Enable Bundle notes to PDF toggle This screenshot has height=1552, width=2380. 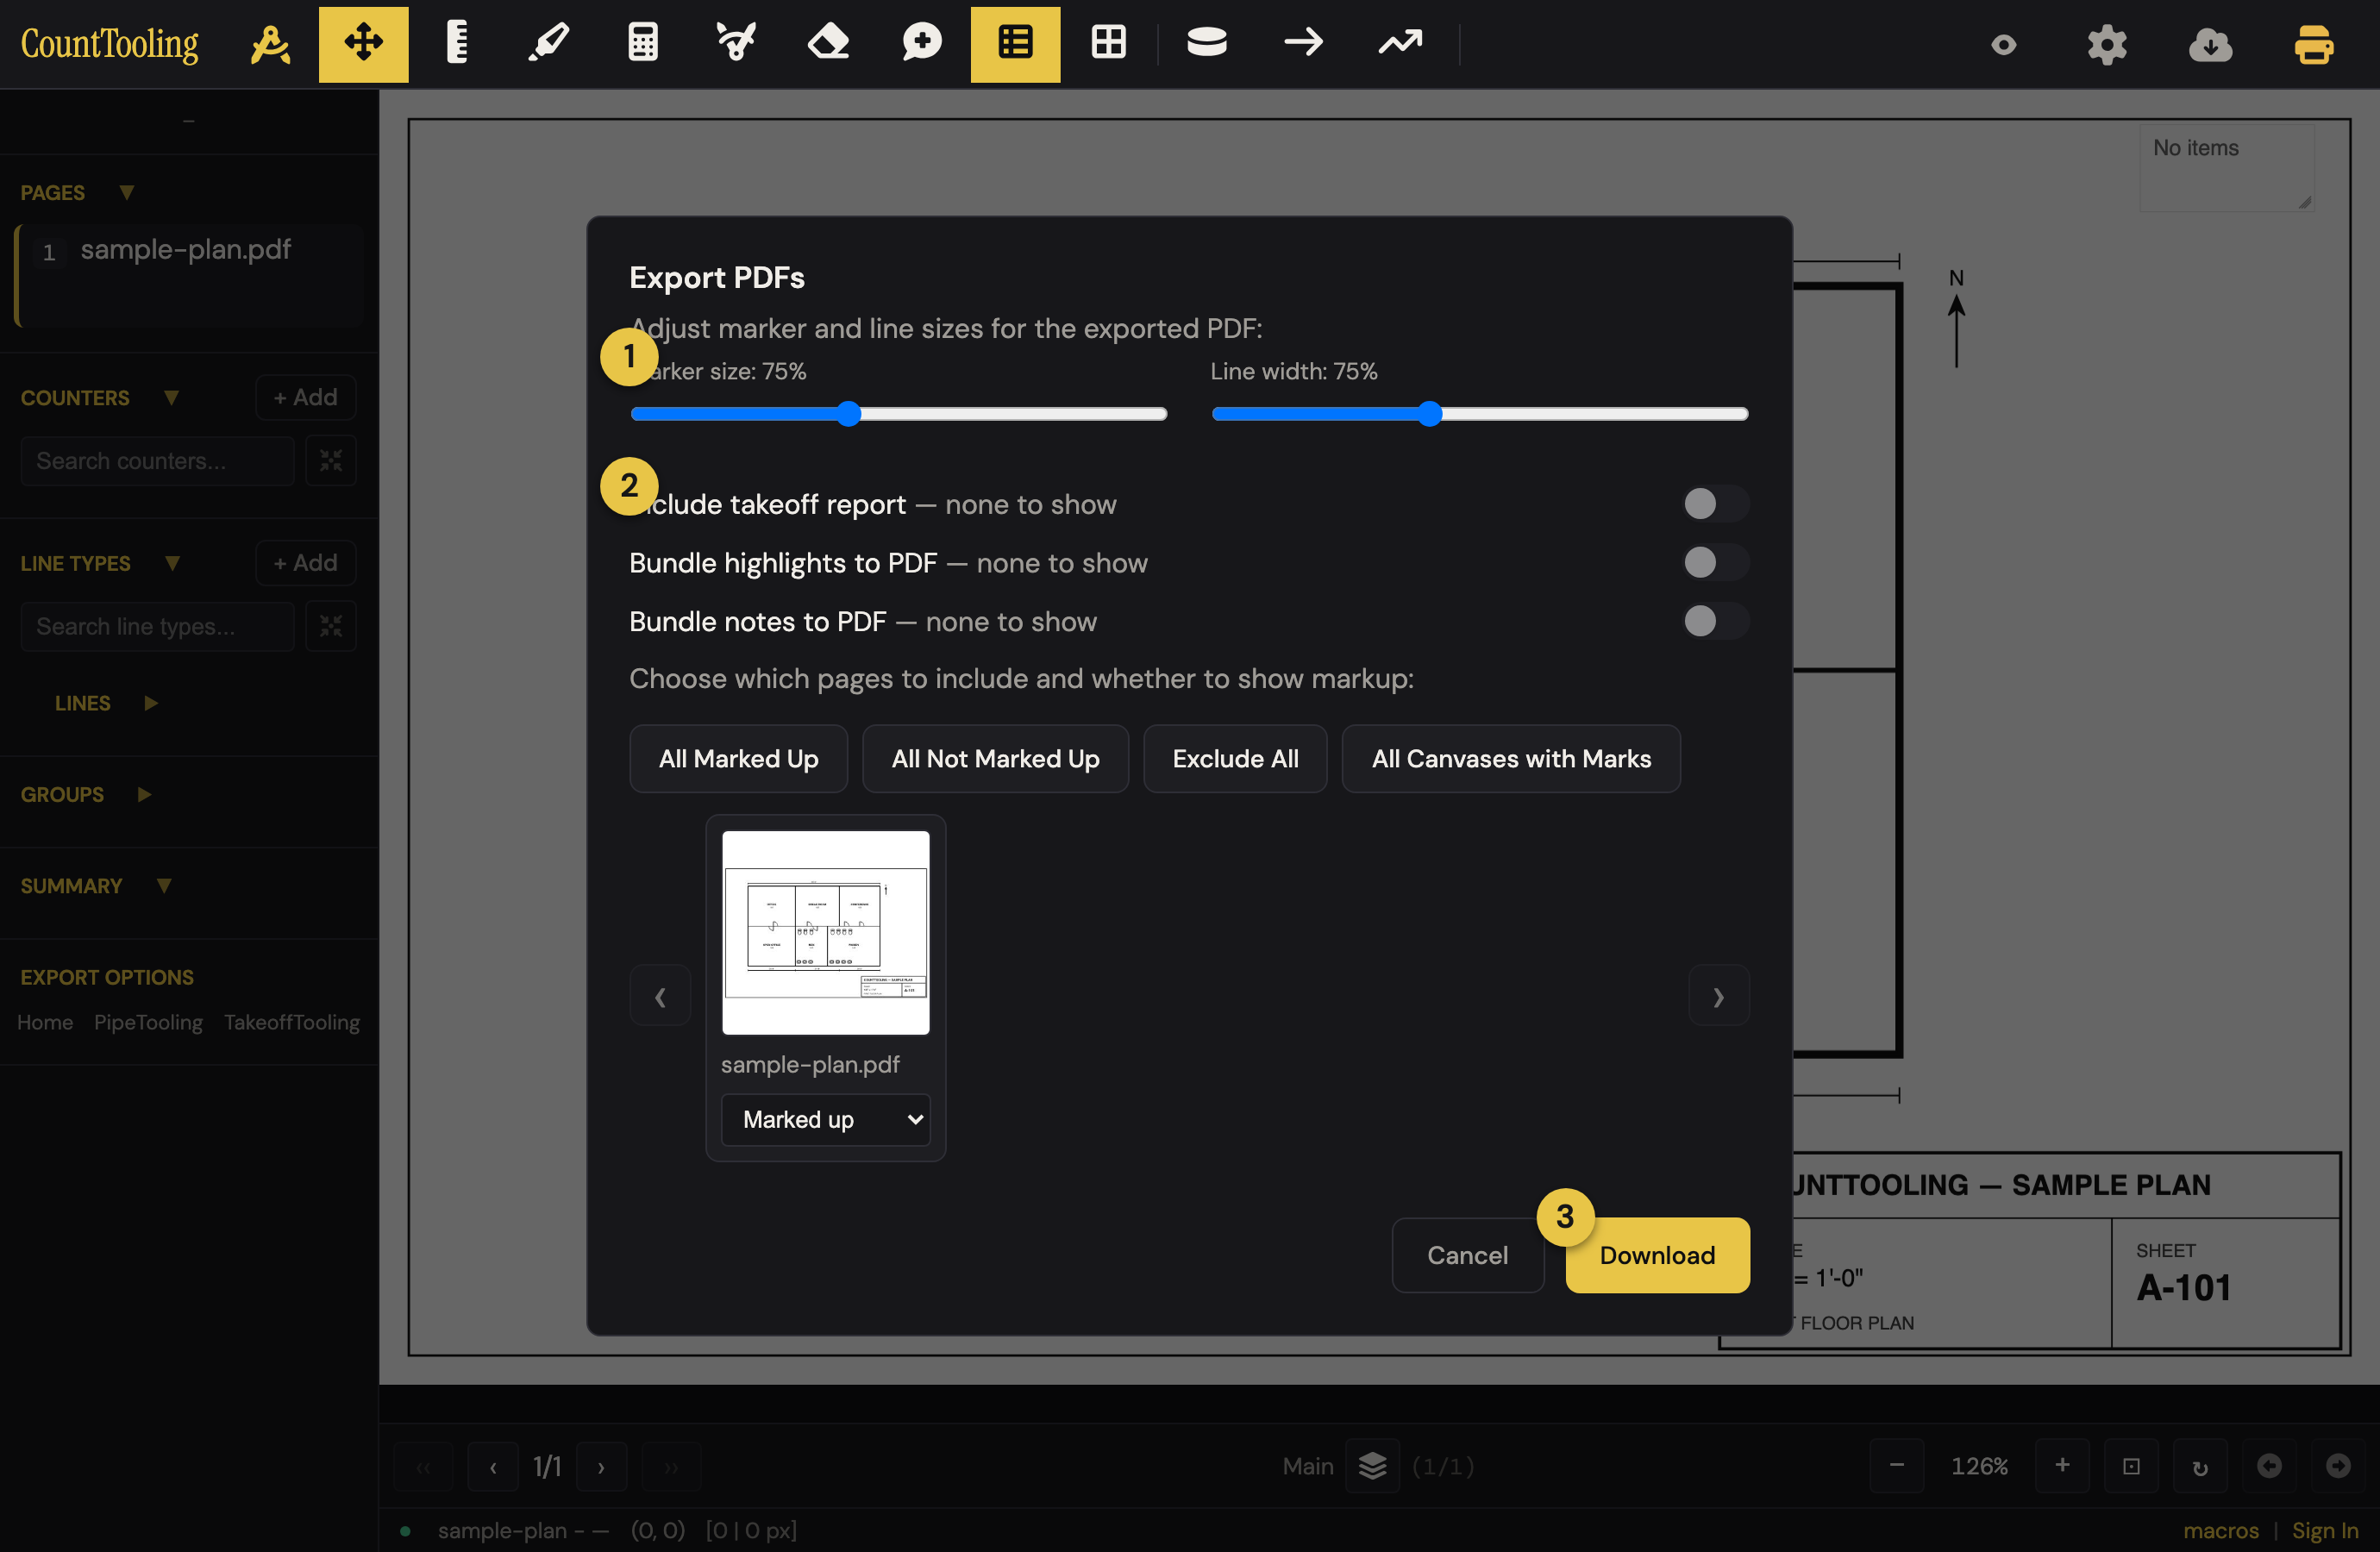point(1715,622)
